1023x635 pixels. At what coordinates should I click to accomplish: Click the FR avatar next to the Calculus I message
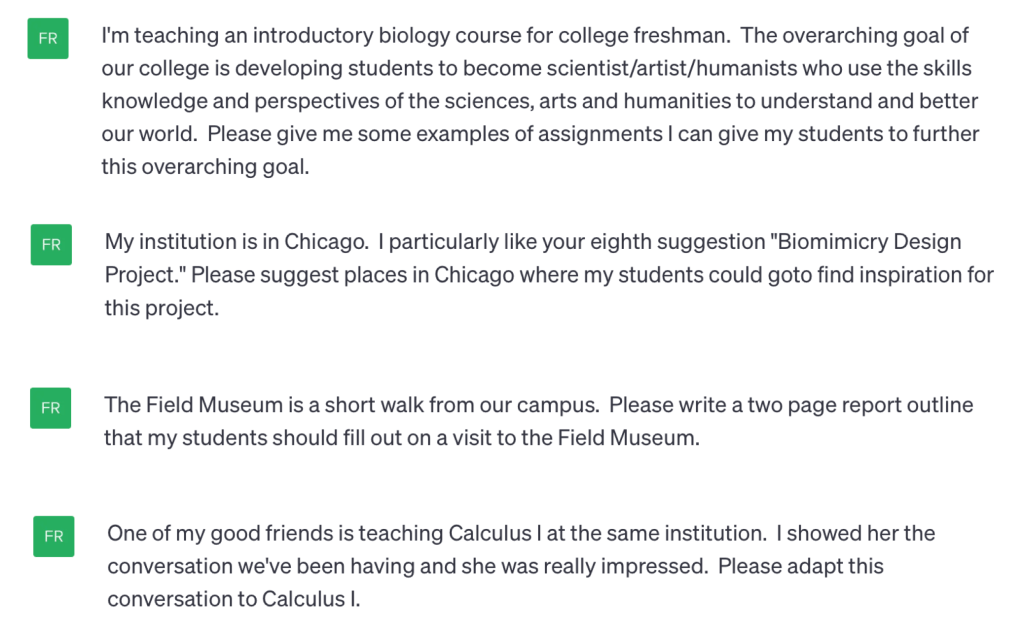click(53, 536)
